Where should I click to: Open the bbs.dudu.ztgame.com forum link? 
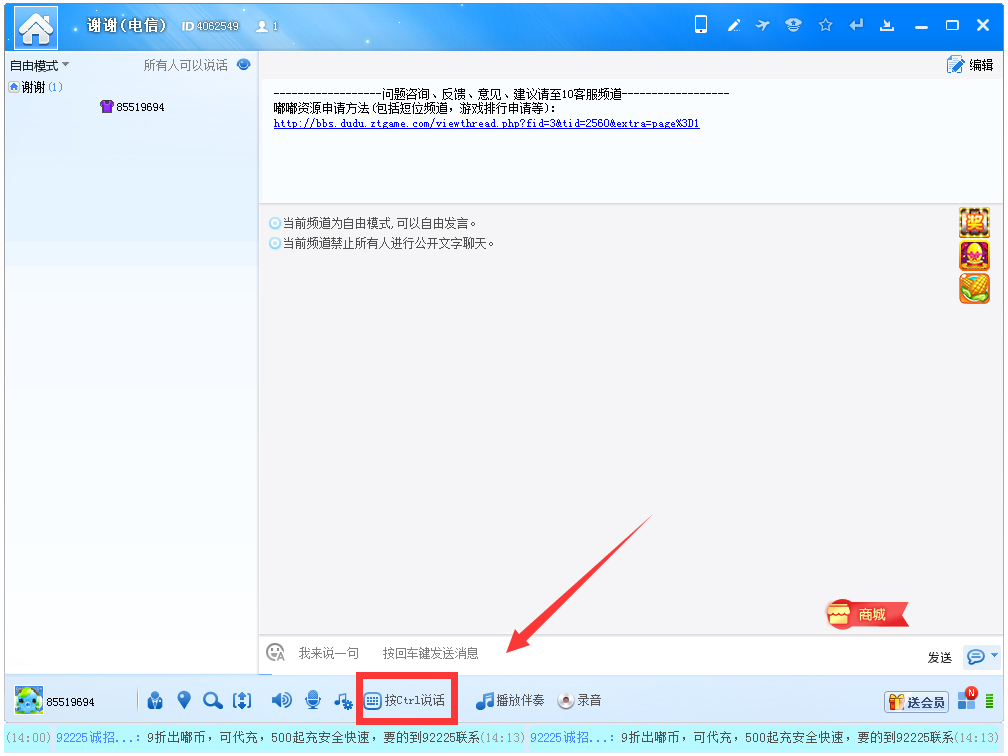coord(486,124)
